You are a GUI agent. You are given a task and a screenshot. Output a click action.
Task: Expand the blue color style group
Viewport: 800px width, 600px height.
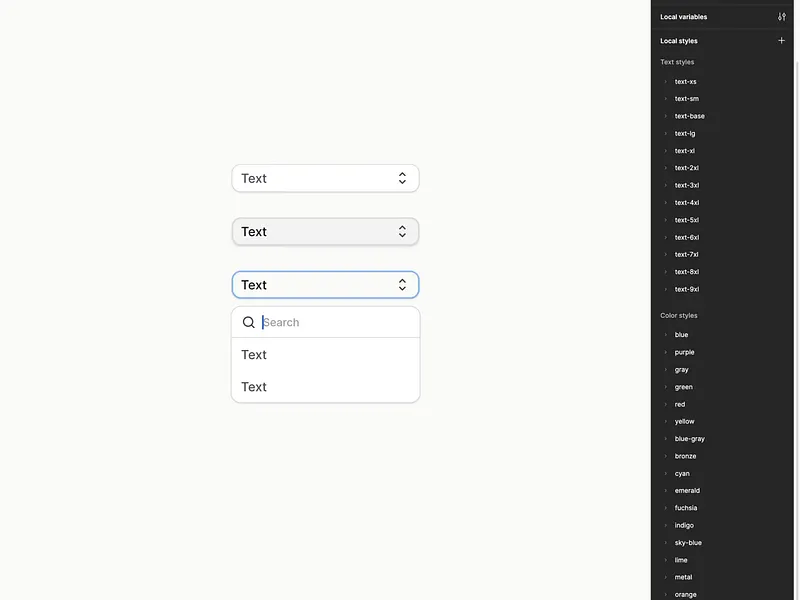click(x=666, y=335)
